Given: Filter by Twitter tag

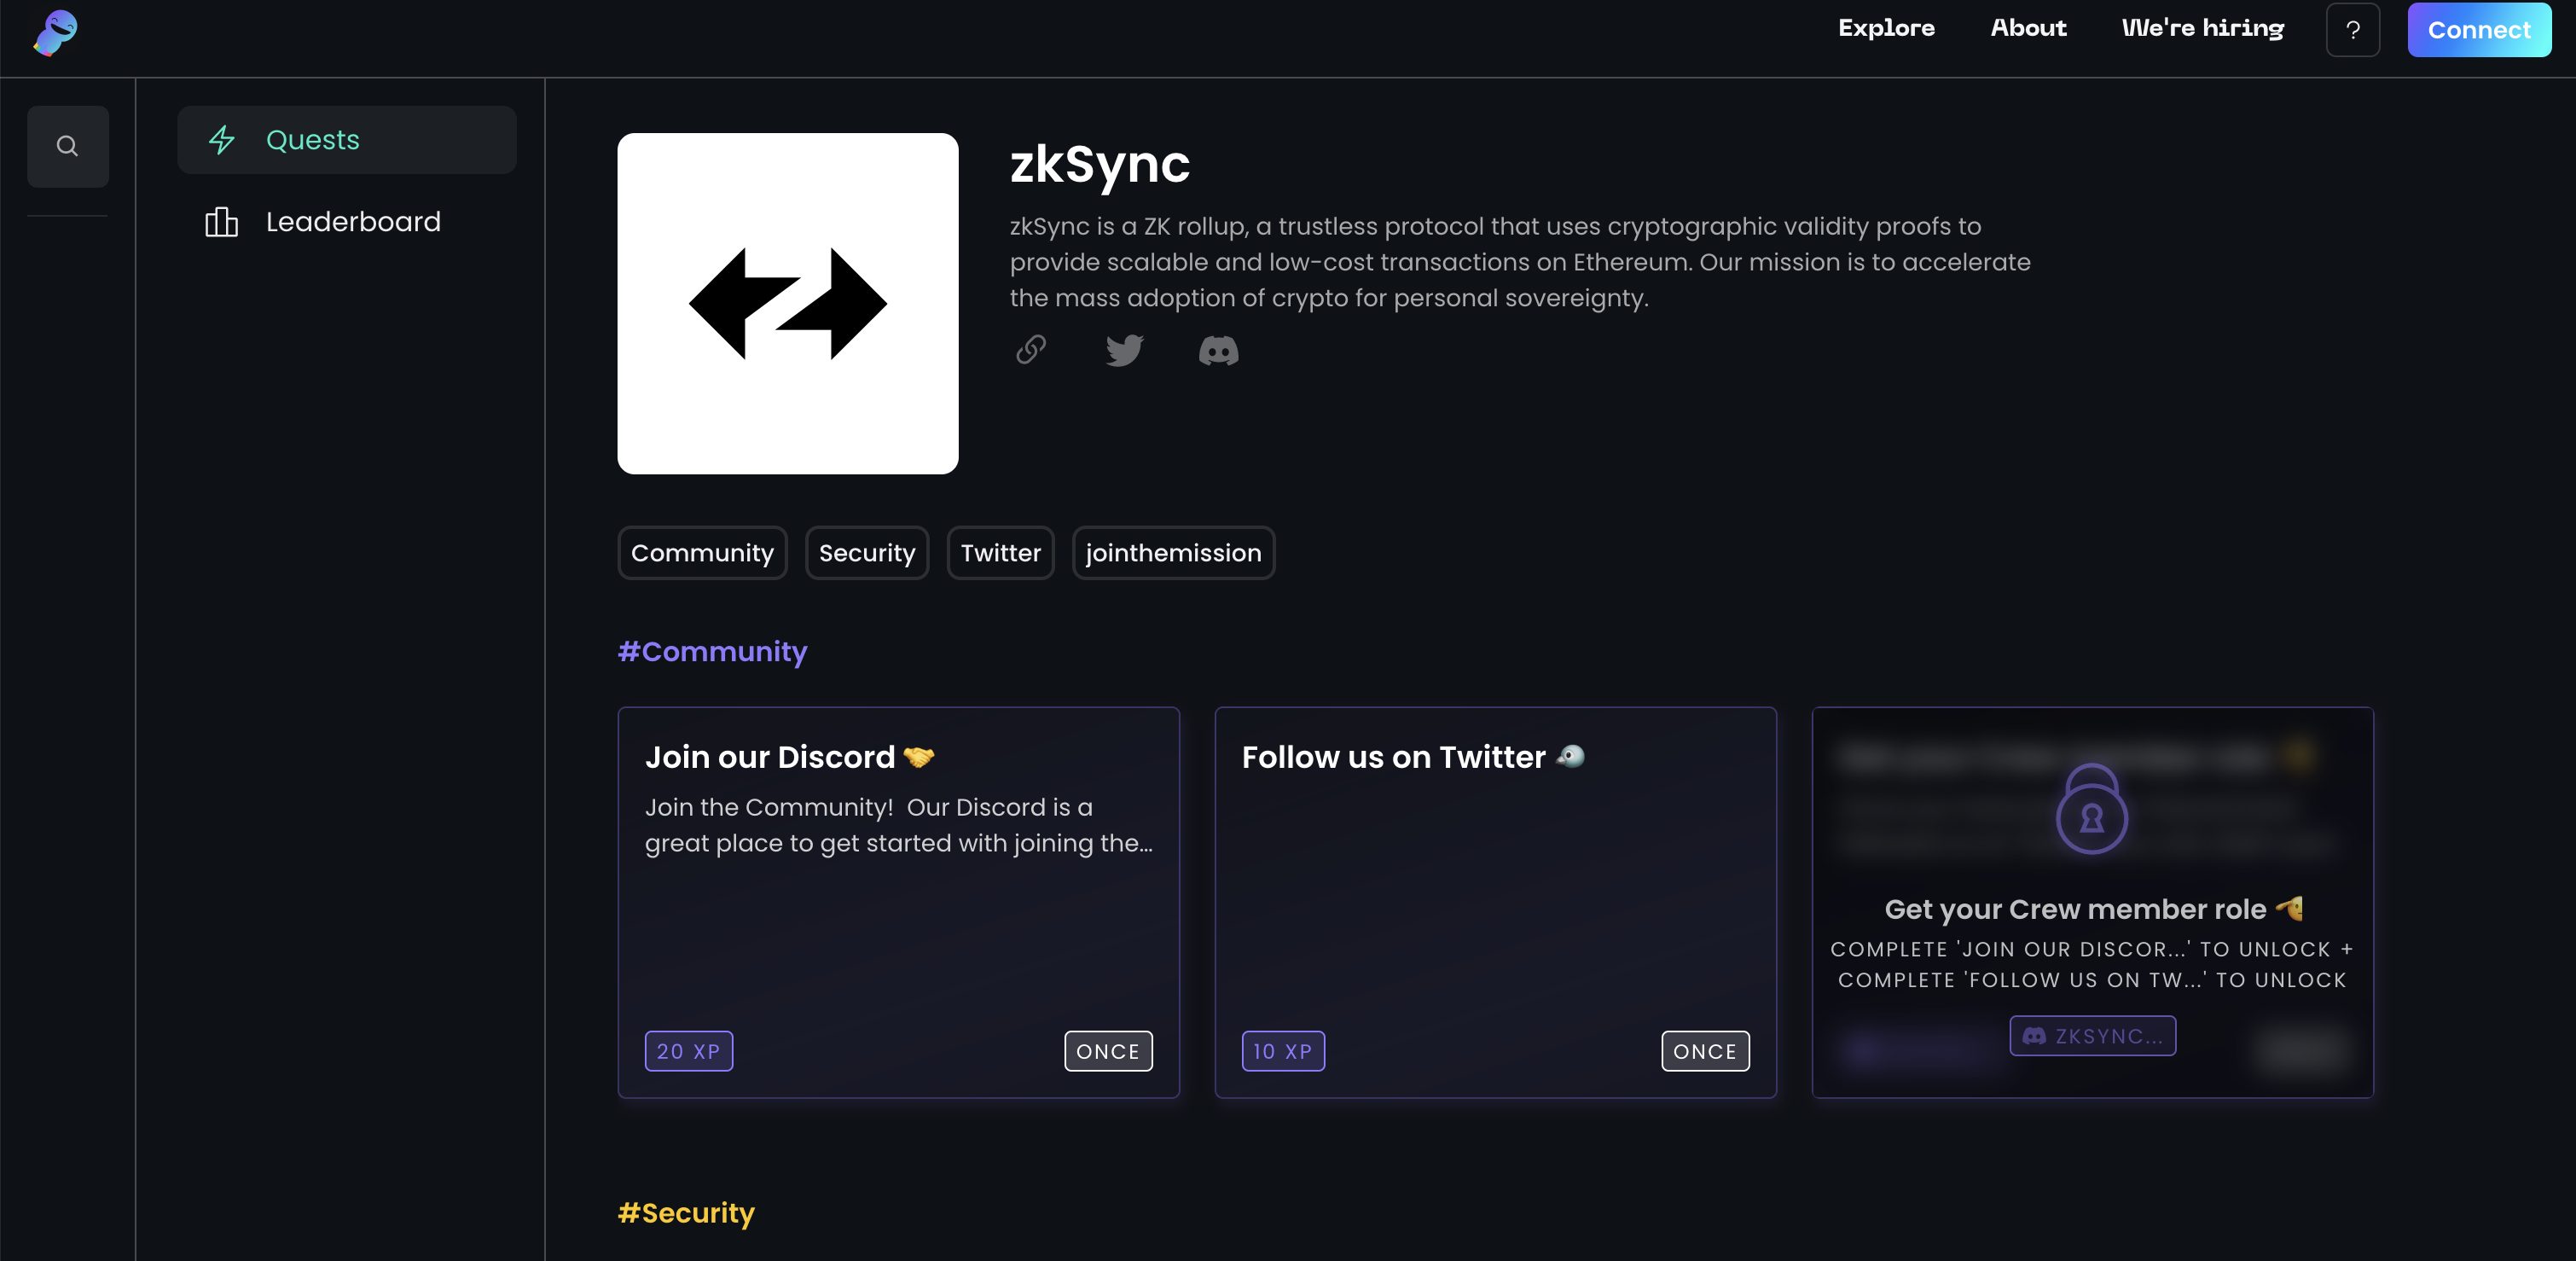Looking at the screenshot, I should tap(1001, 553).
